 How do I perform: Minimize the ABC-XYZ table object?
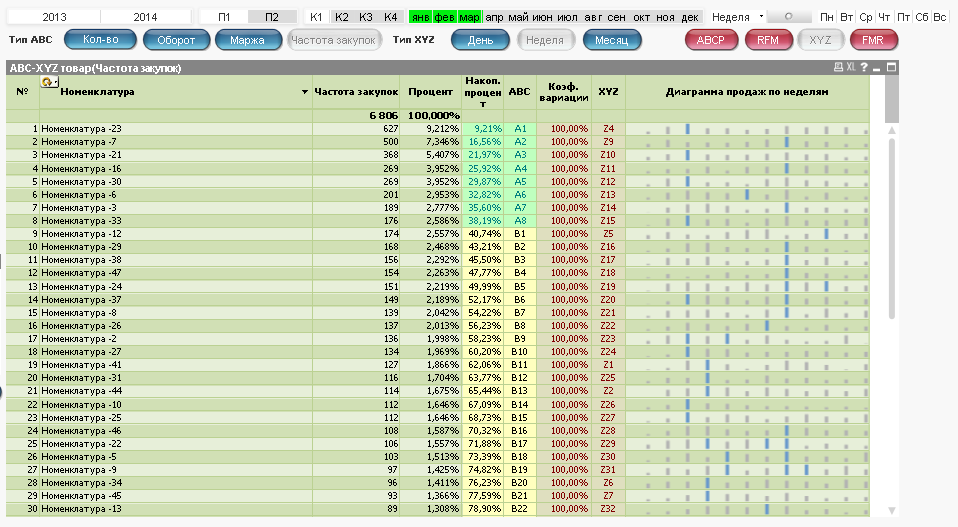(877, 68)
